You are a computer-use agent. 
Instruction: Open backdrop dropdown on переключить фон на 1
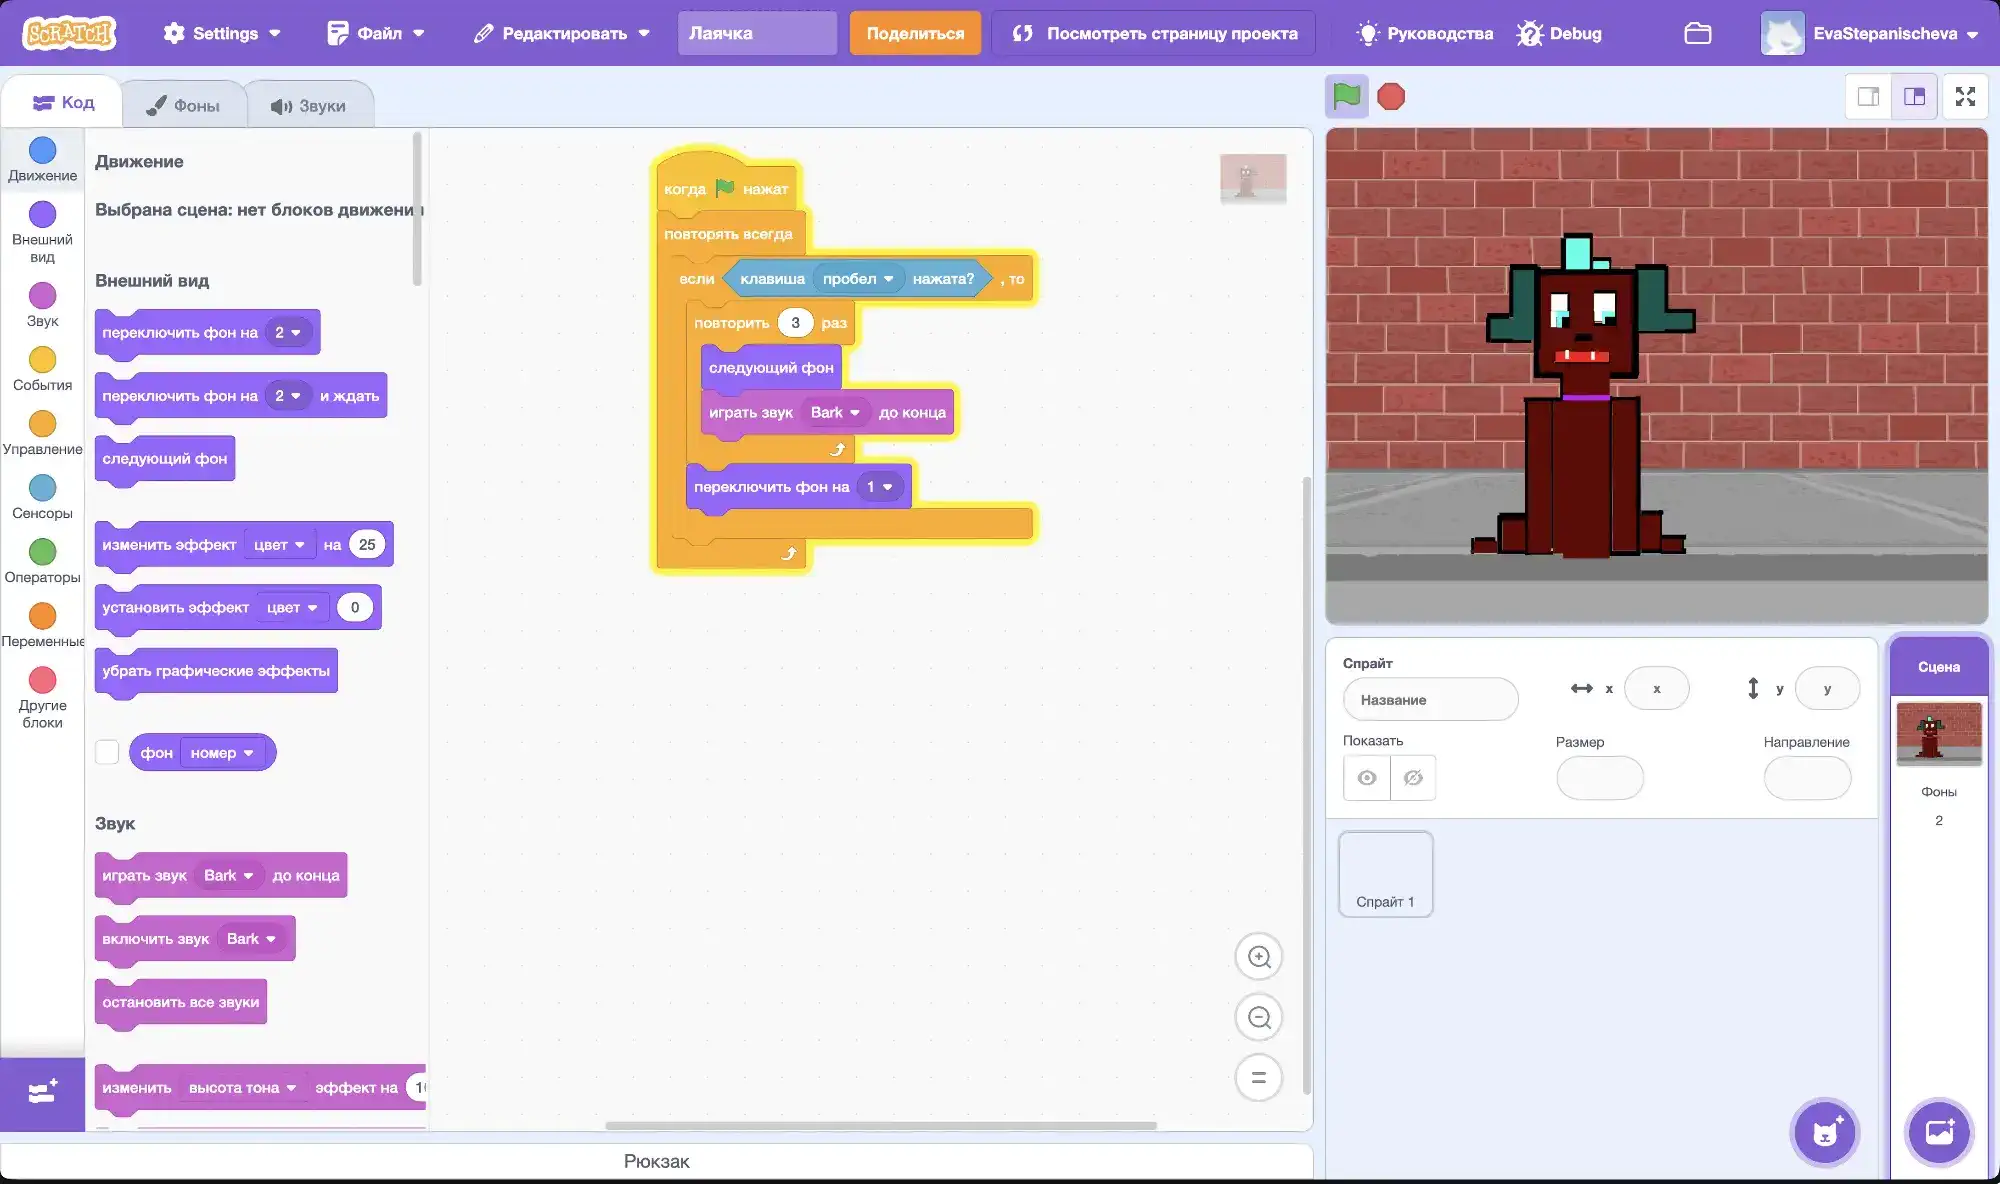click(880, 487)
